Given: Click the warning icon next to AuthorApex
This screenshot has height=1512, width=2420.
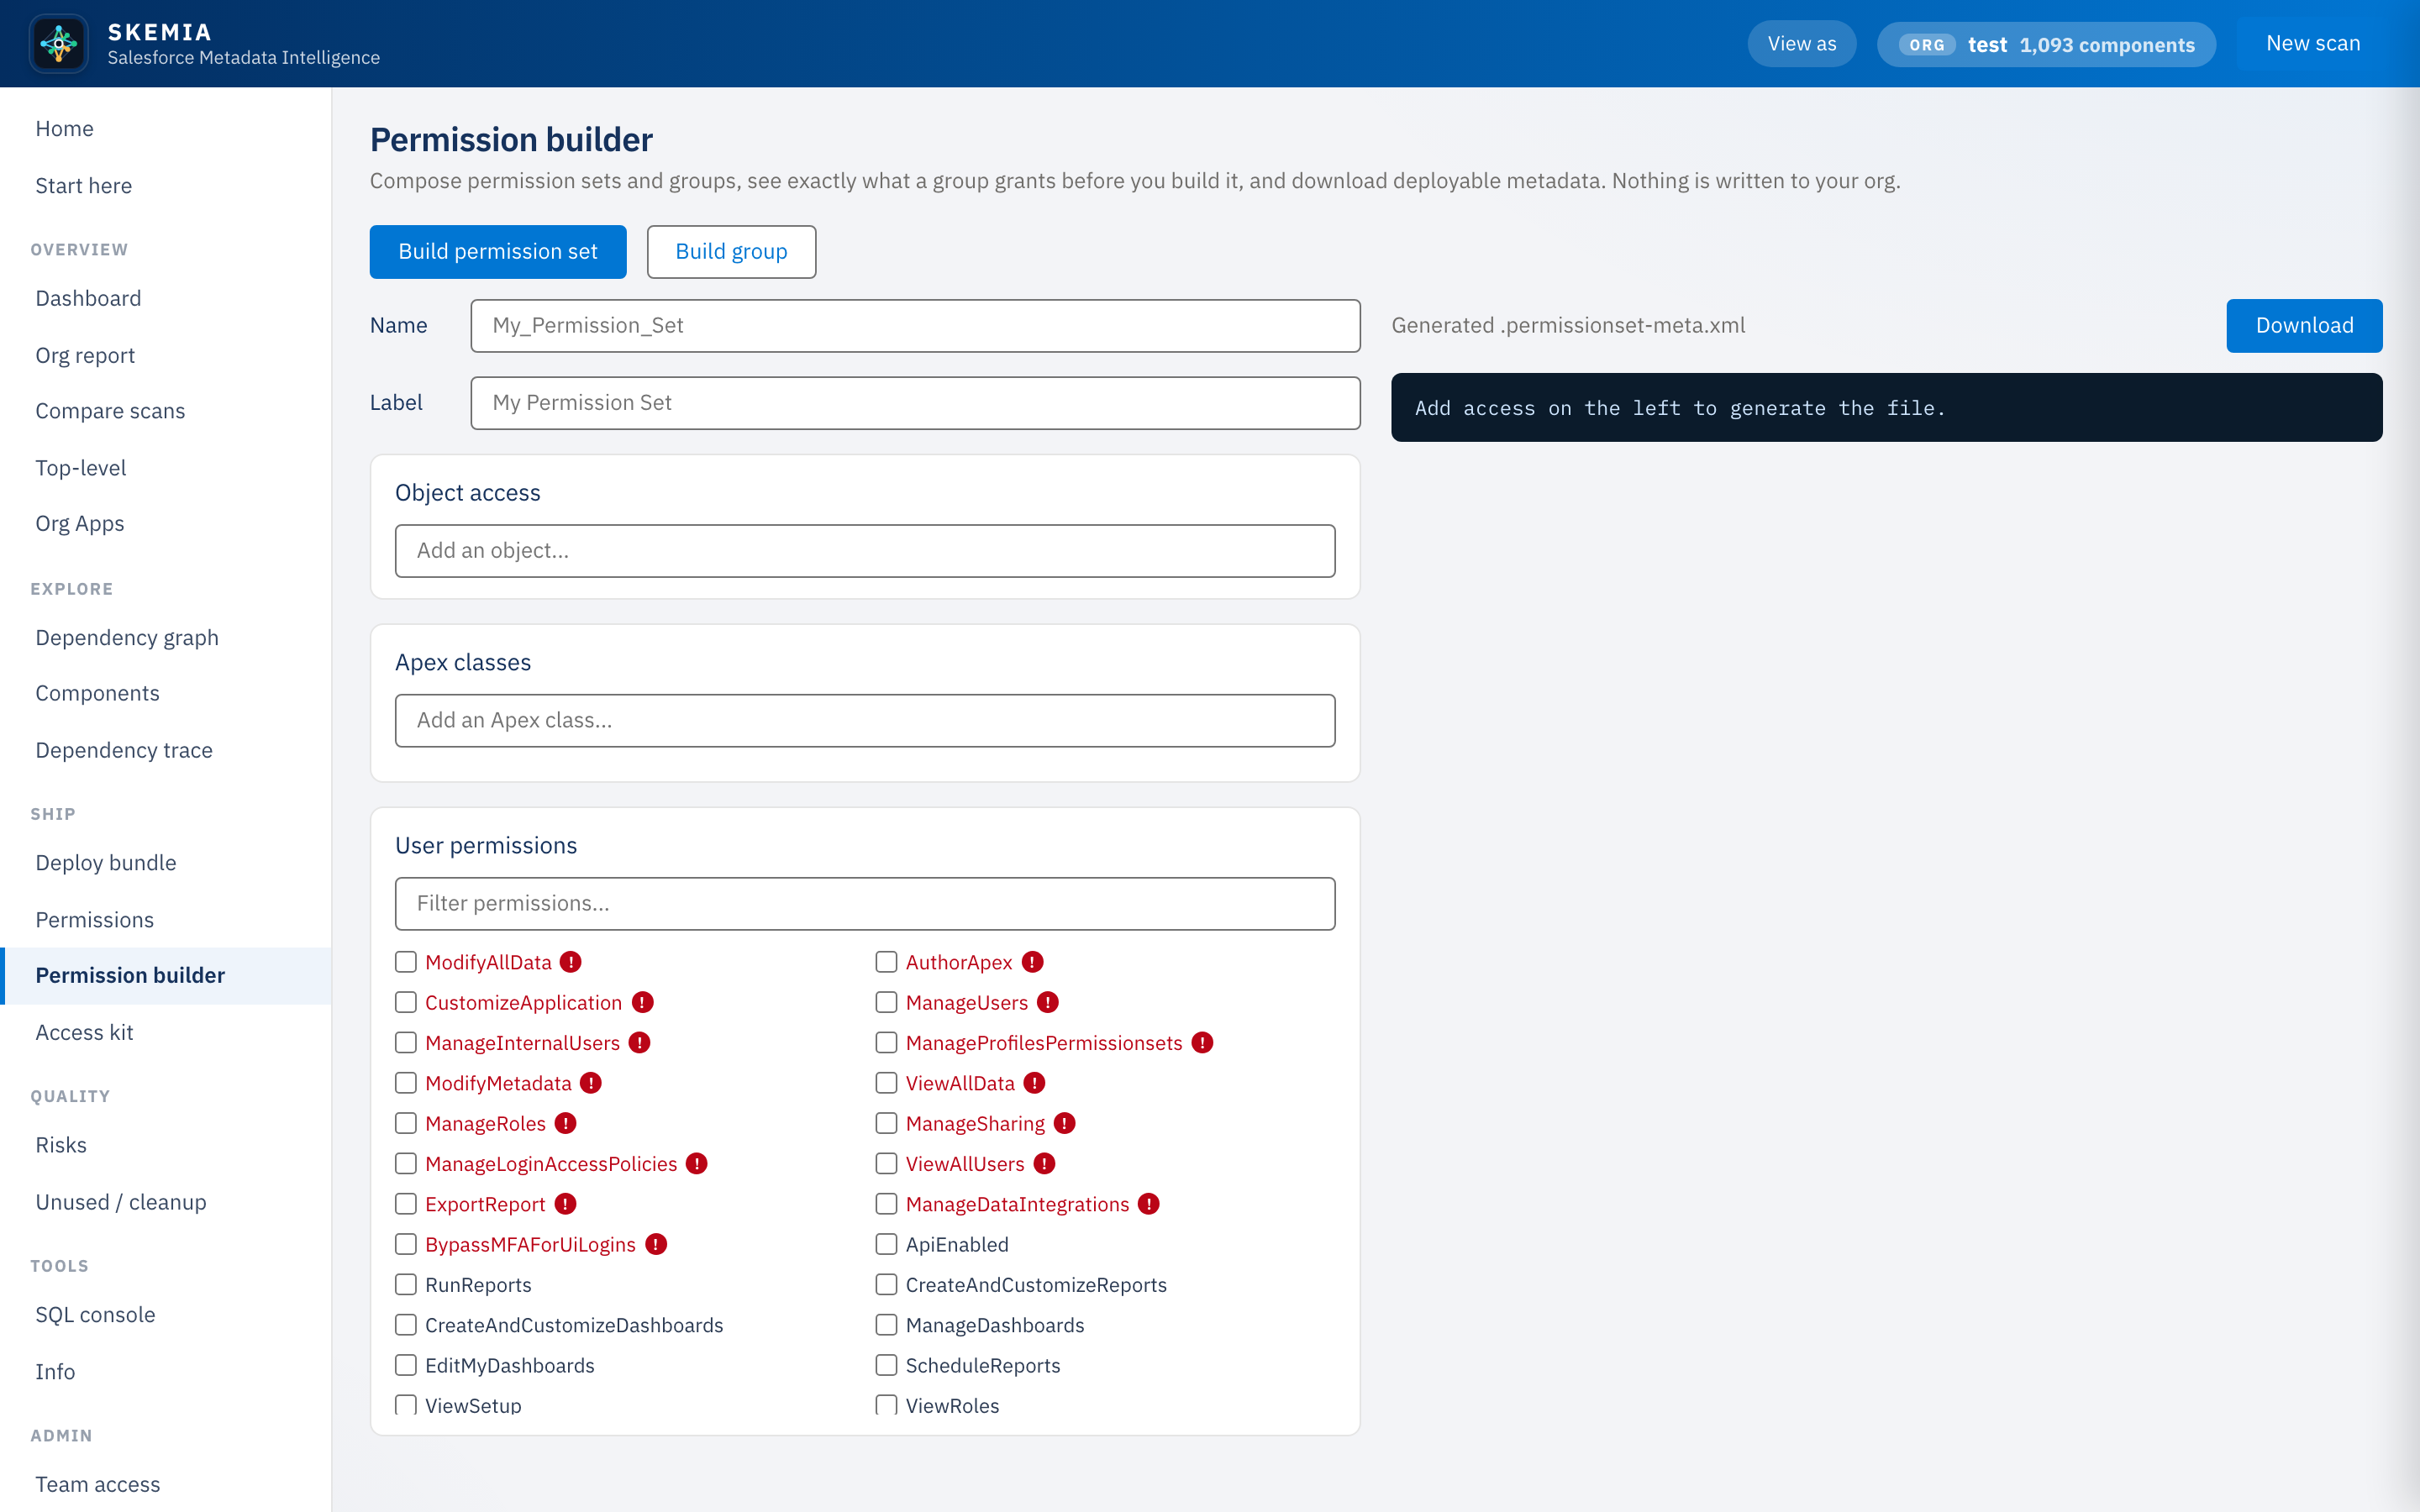Looking at the screenshot, I should point(1032,962).
